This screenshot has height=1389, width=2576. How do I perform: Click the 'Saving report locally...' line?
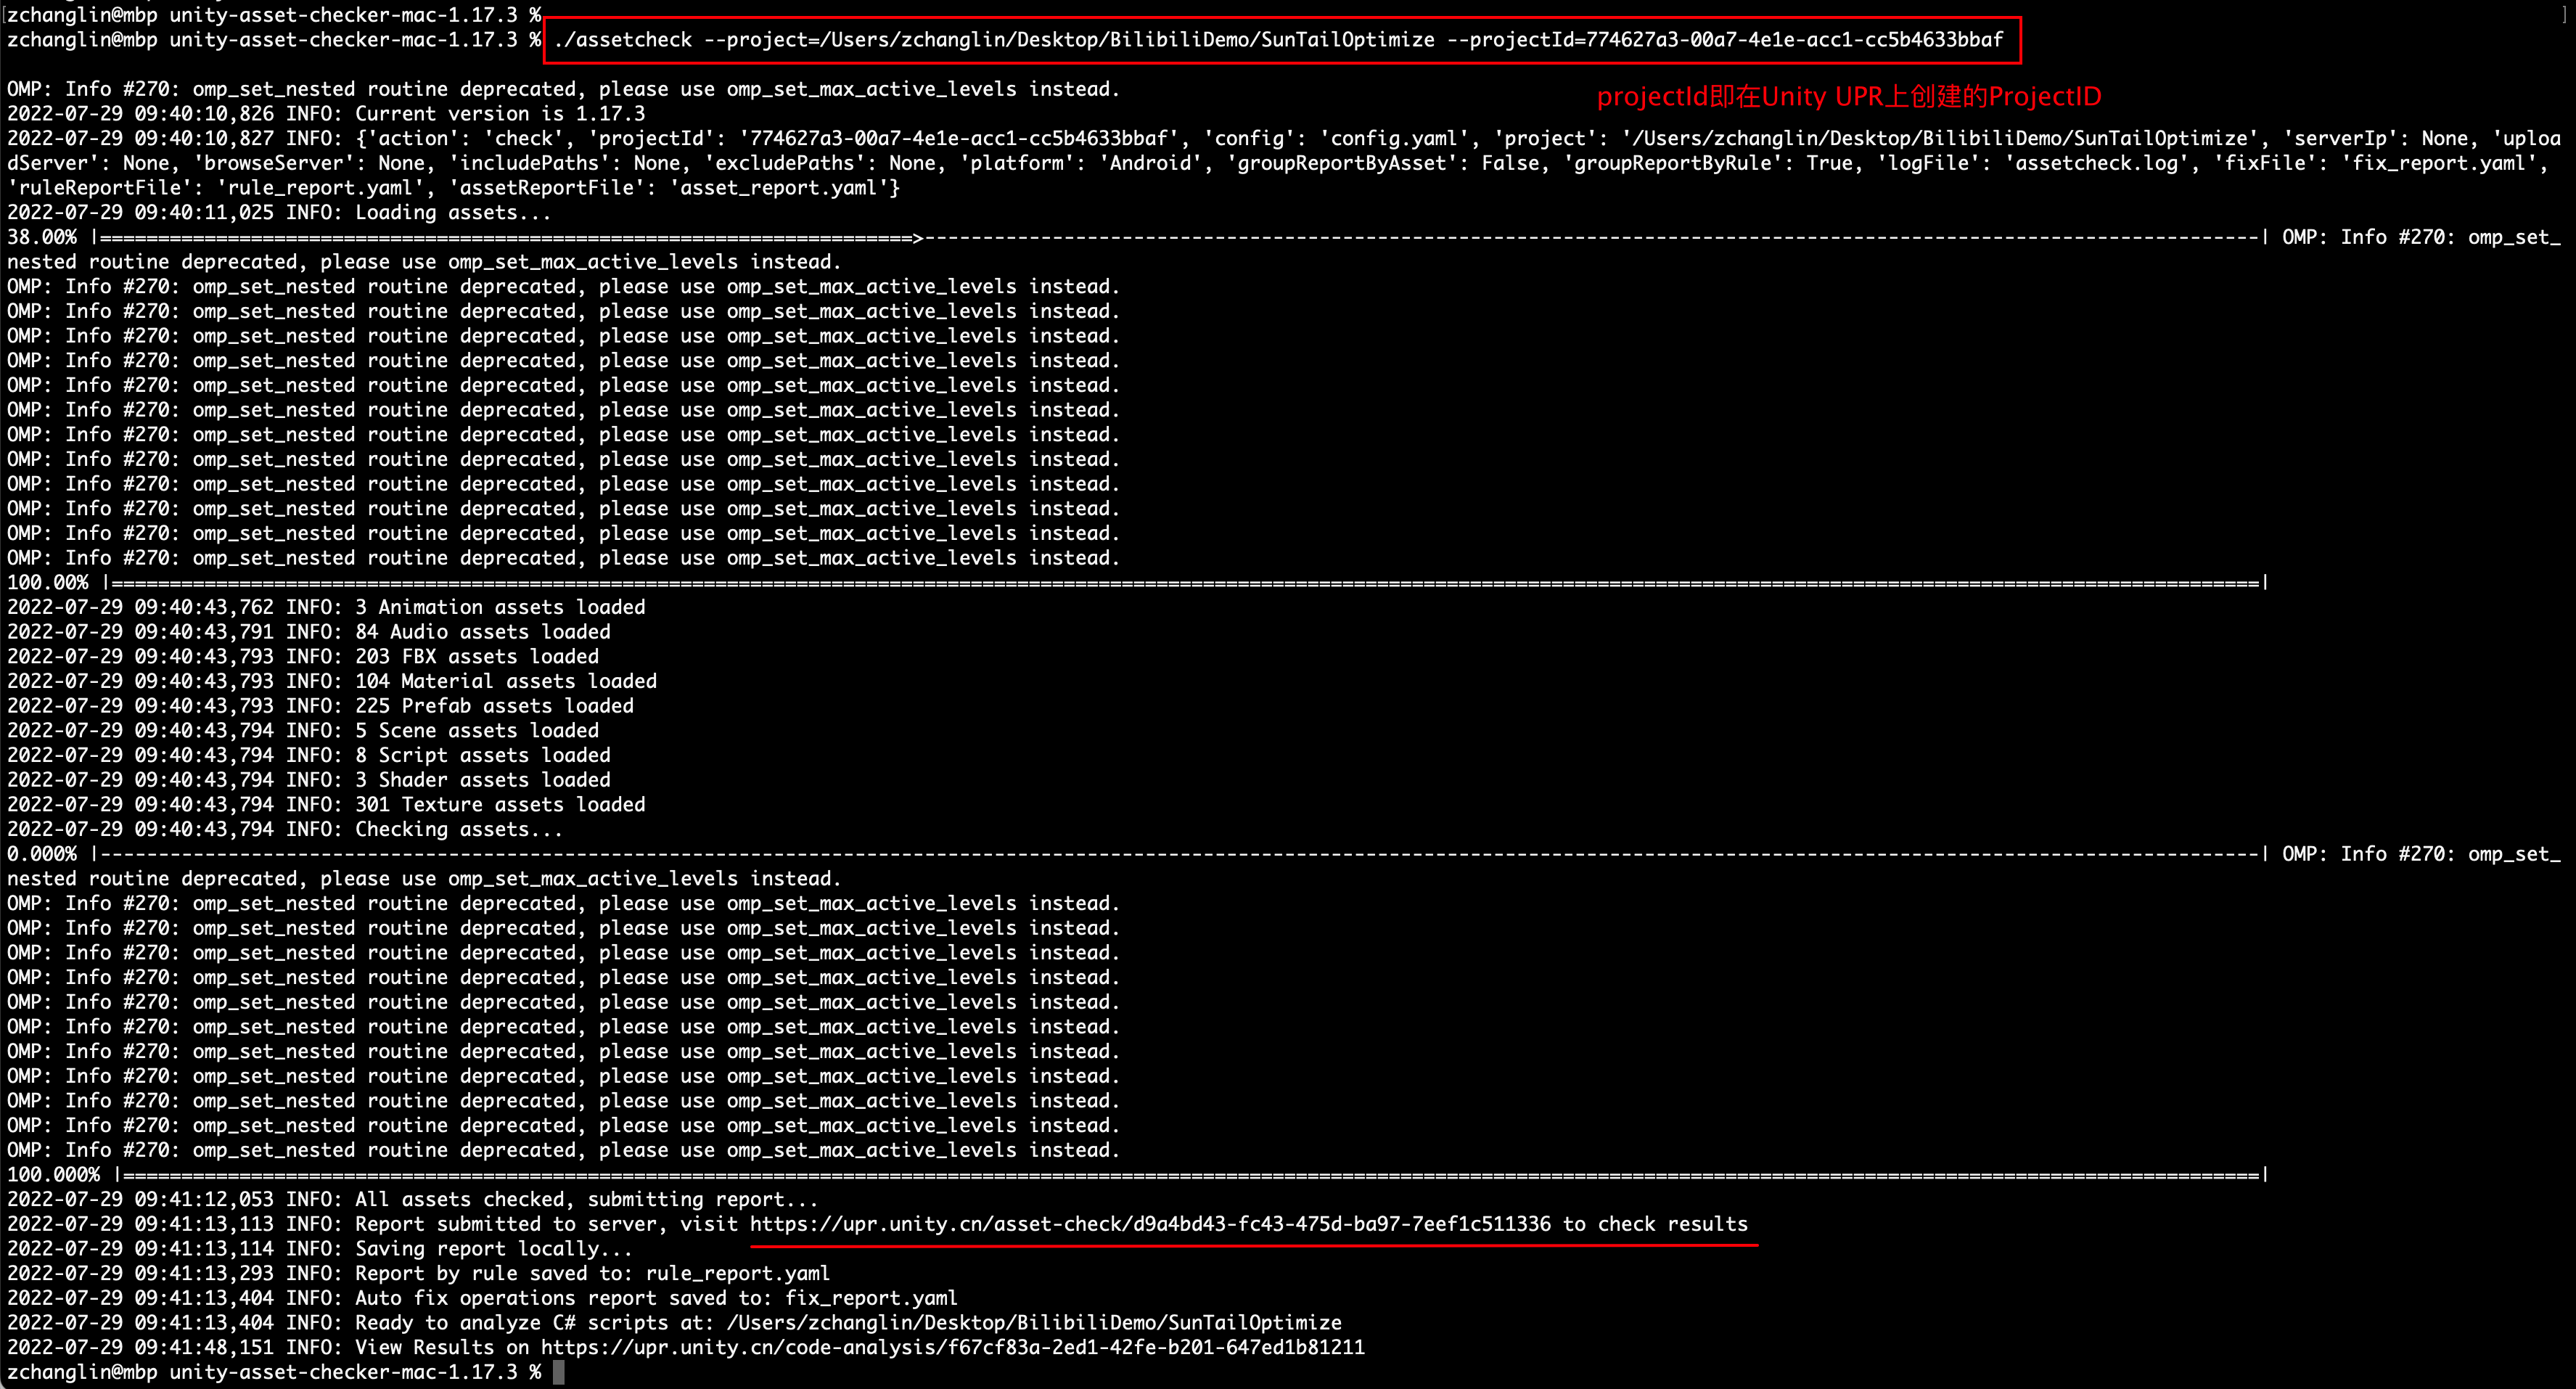point(493,1249)
